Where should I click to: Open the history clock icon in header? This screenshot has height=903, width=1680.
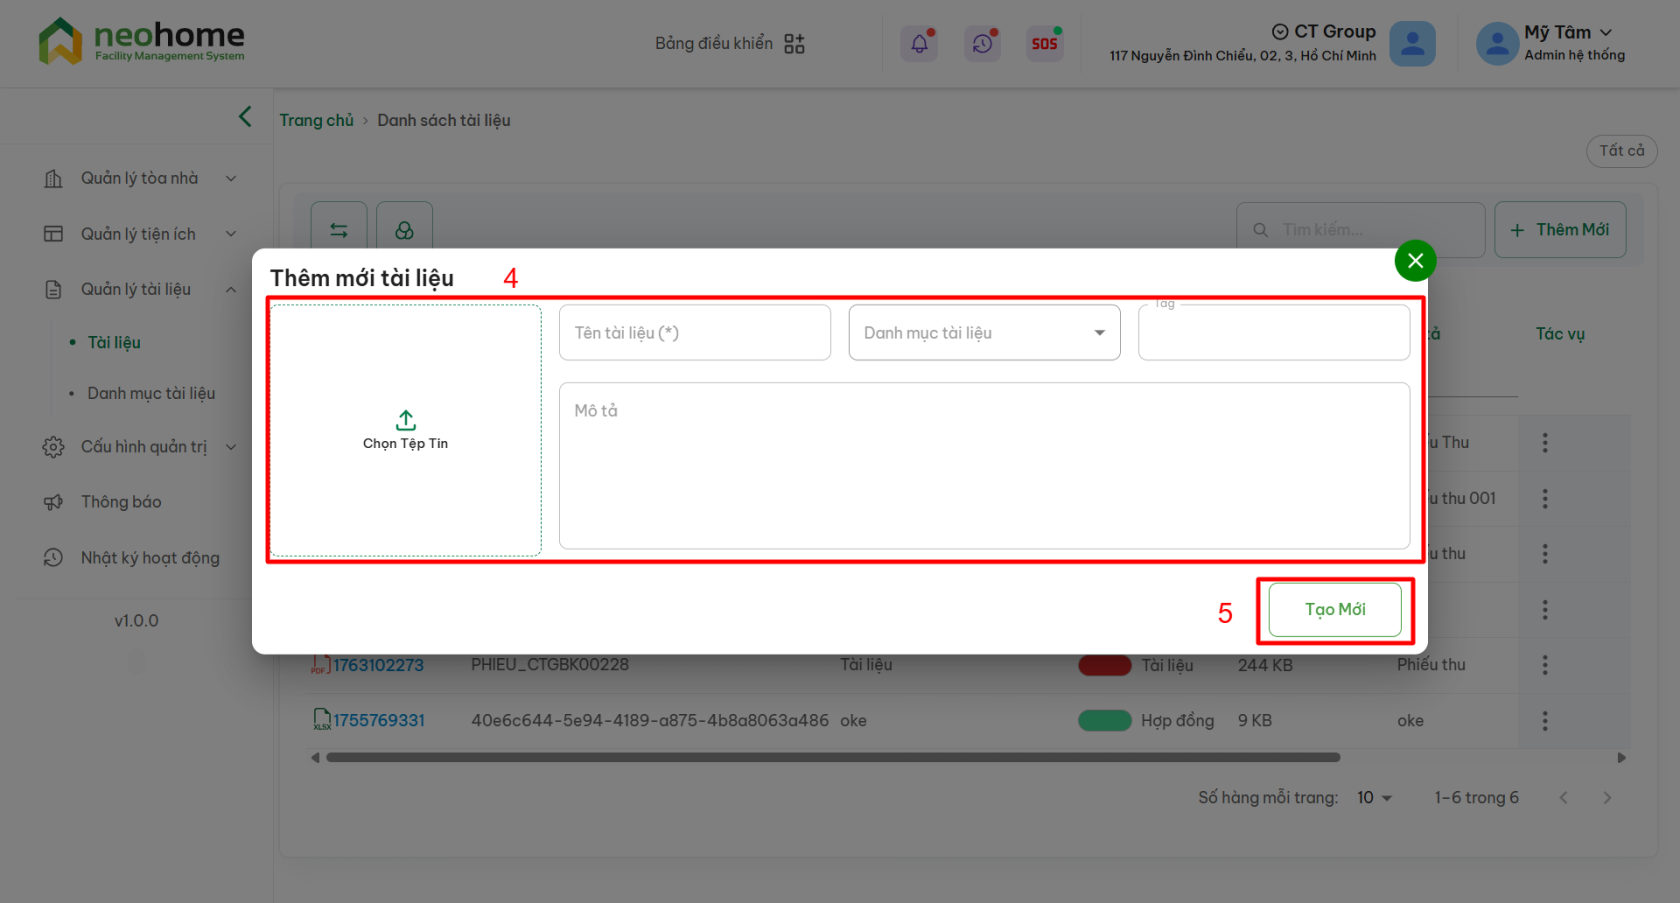pyautogui.click(x=982, y=44)
